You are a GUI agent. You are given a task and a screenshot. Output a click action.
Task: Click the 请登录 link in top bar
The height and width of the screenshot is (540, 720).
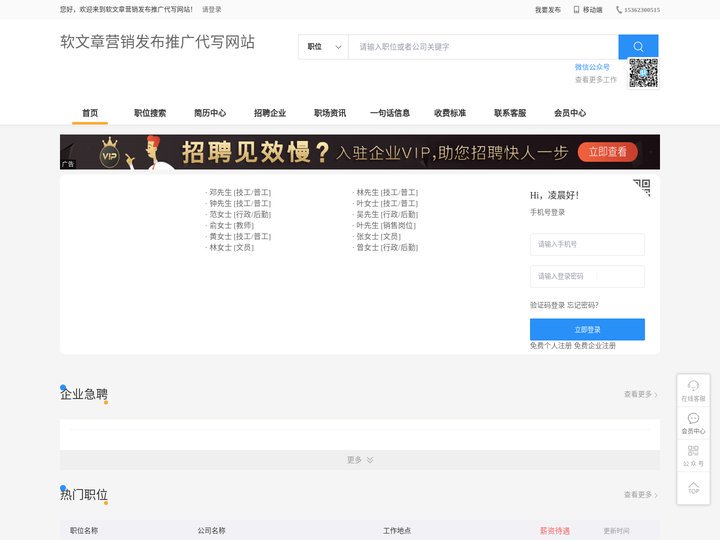point(212,9)
